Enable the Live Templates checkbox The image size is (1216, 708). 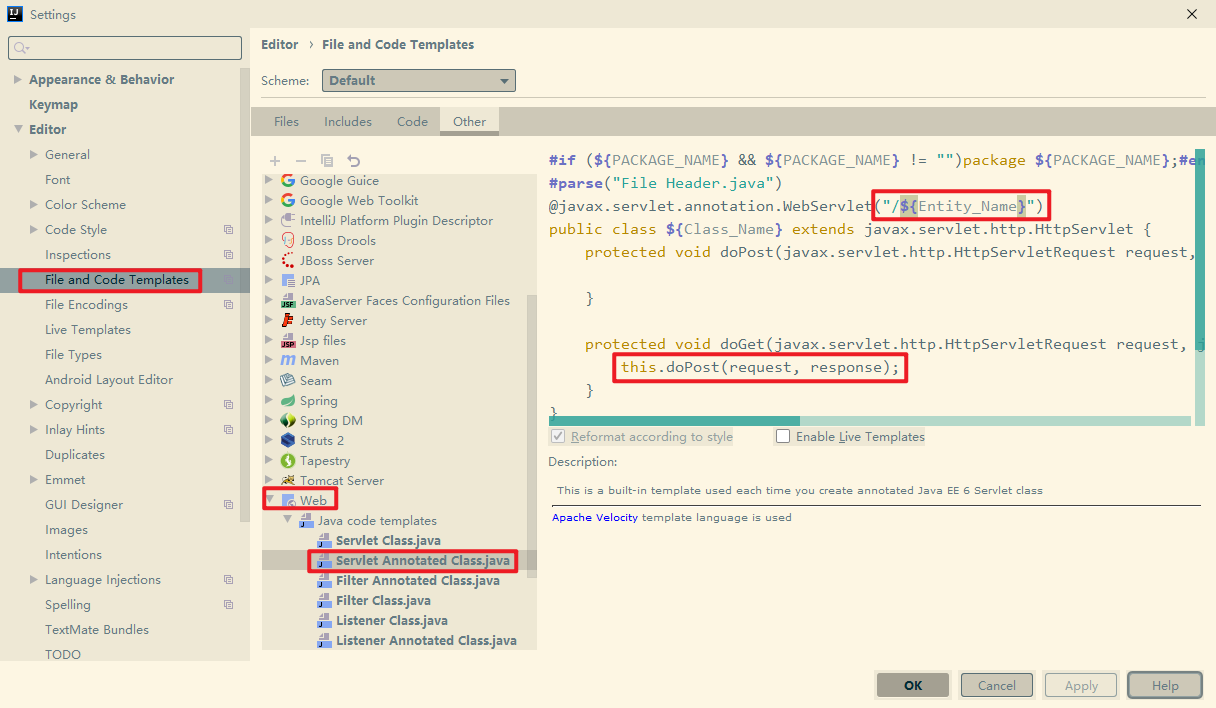coord(783,437)
